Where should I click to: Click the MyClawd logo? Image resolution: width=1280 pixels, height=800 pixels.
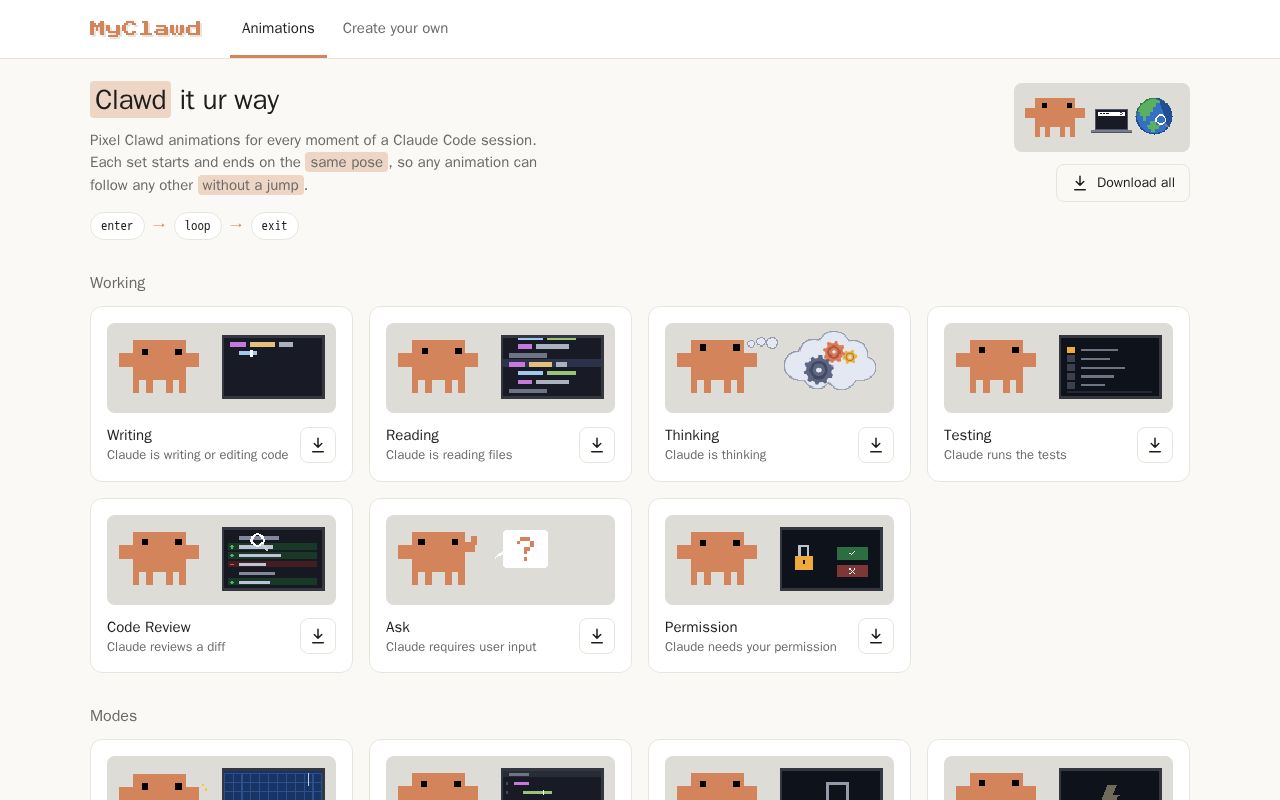click(x=146, y=28)
